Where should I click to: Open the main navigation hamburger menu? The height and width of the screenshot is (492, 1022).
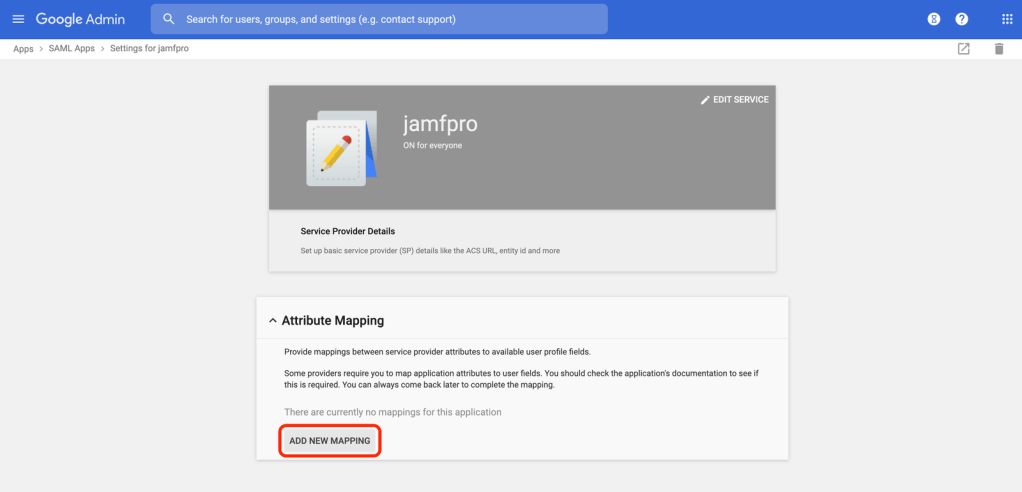(x=18, y=19)
